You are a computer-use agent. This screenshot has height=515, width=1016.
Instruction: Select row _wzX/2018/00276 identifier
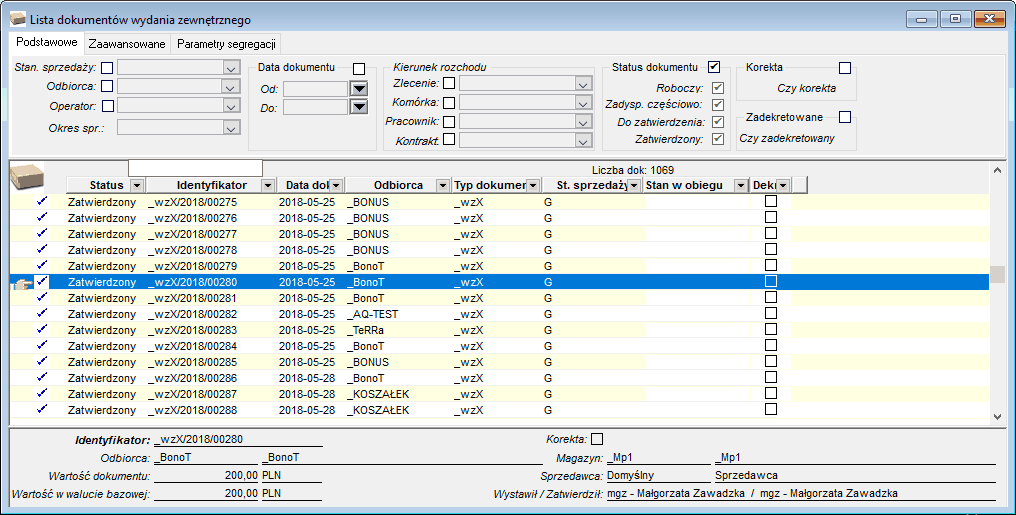pos(192,218)
